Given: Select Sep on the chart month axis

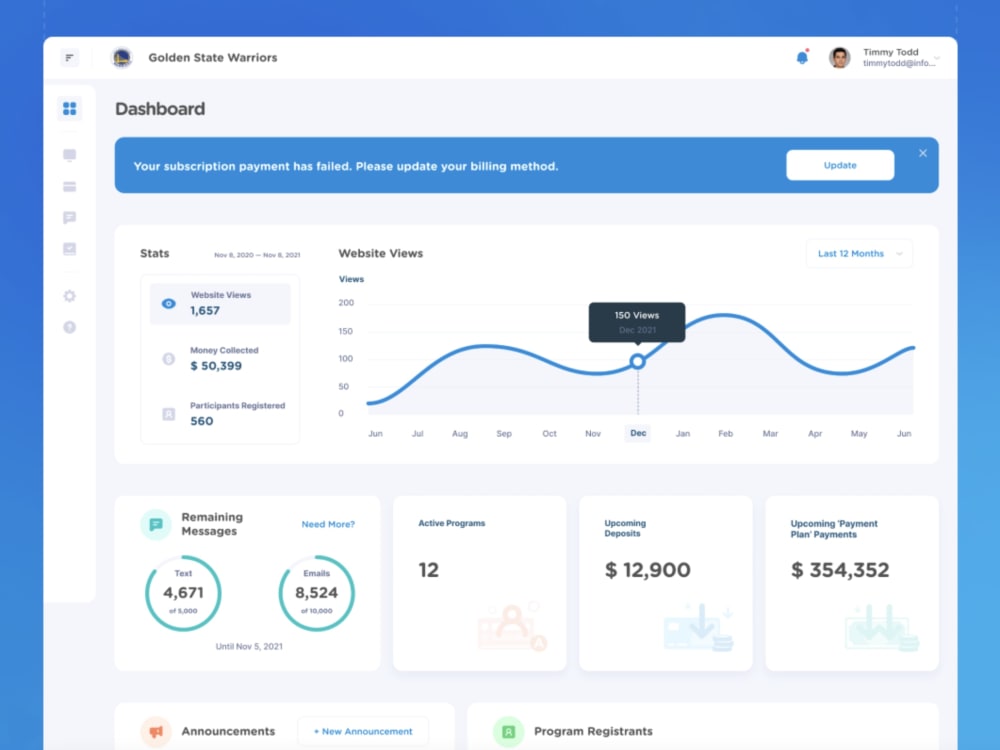Looking at the screenshot, I should point(504,434).
